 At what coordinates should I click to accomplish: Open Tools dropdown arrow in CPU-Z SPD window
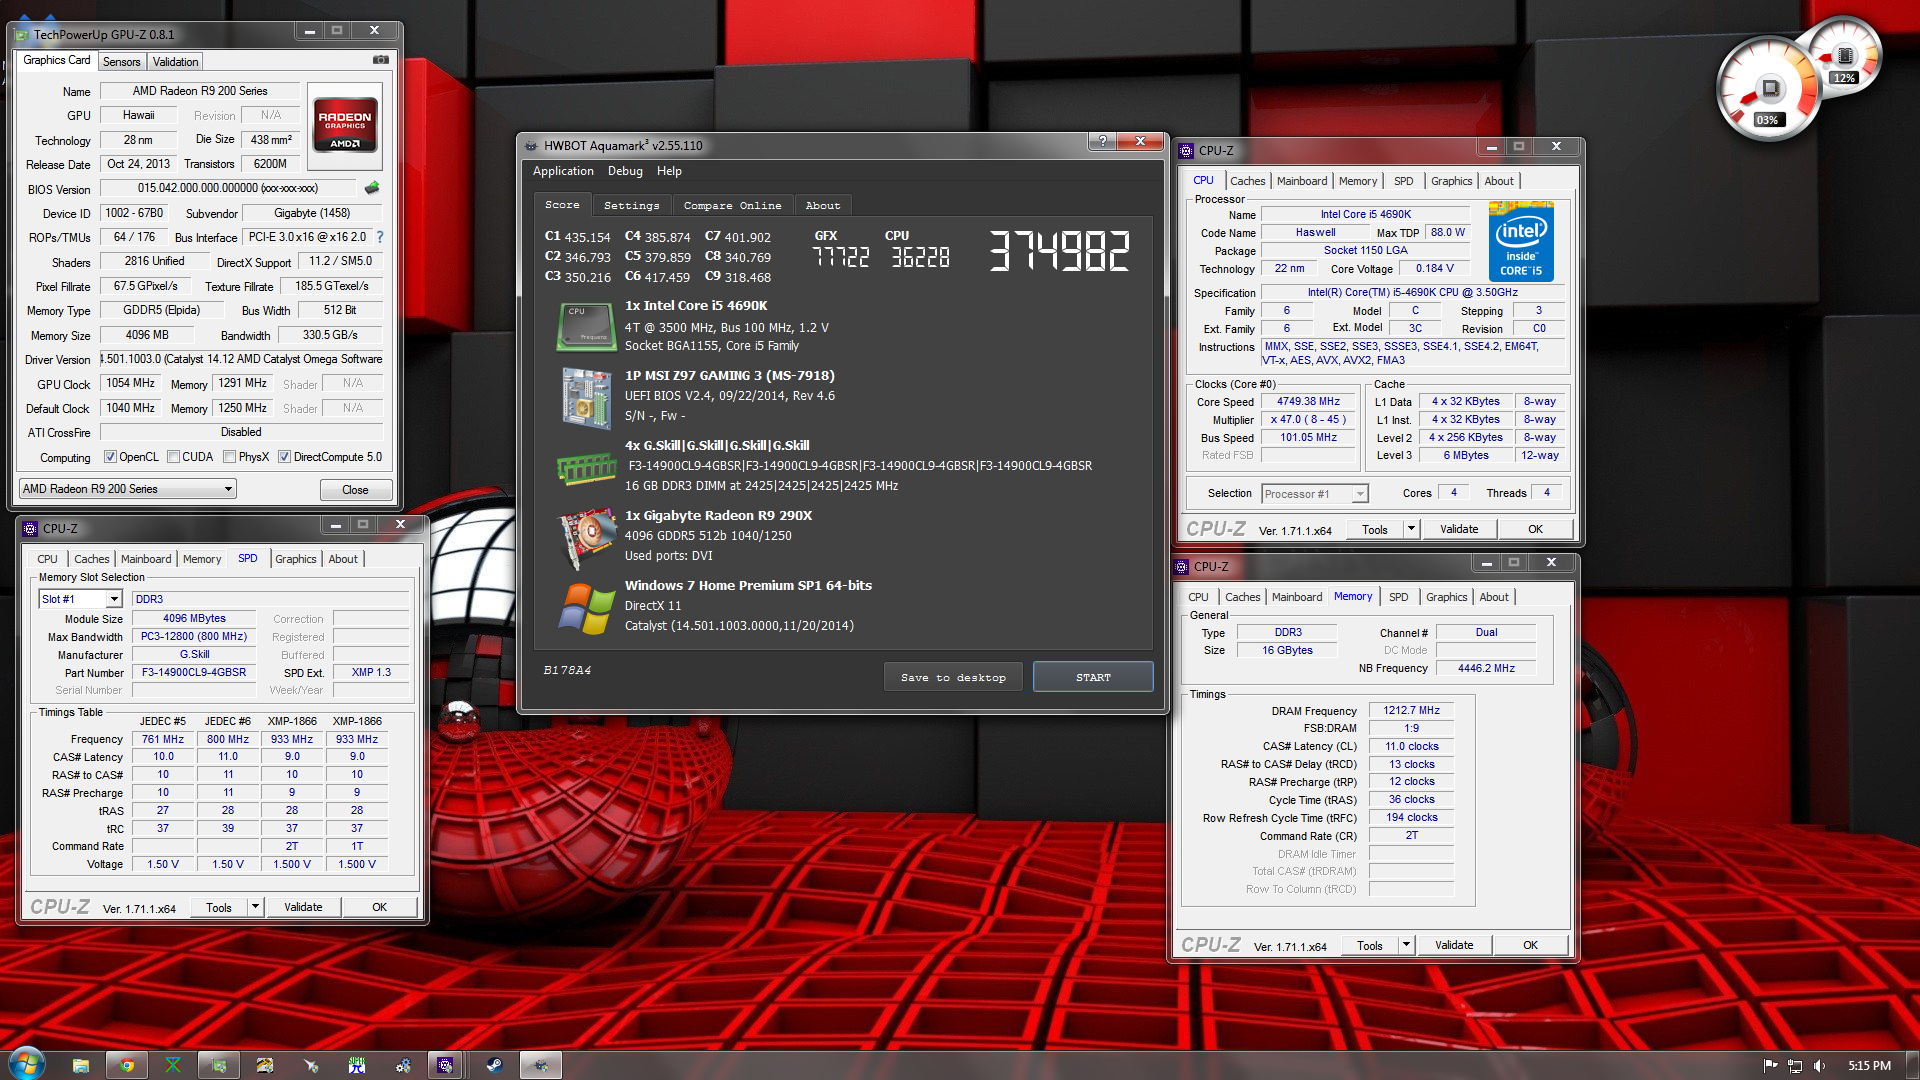(255, 907)
